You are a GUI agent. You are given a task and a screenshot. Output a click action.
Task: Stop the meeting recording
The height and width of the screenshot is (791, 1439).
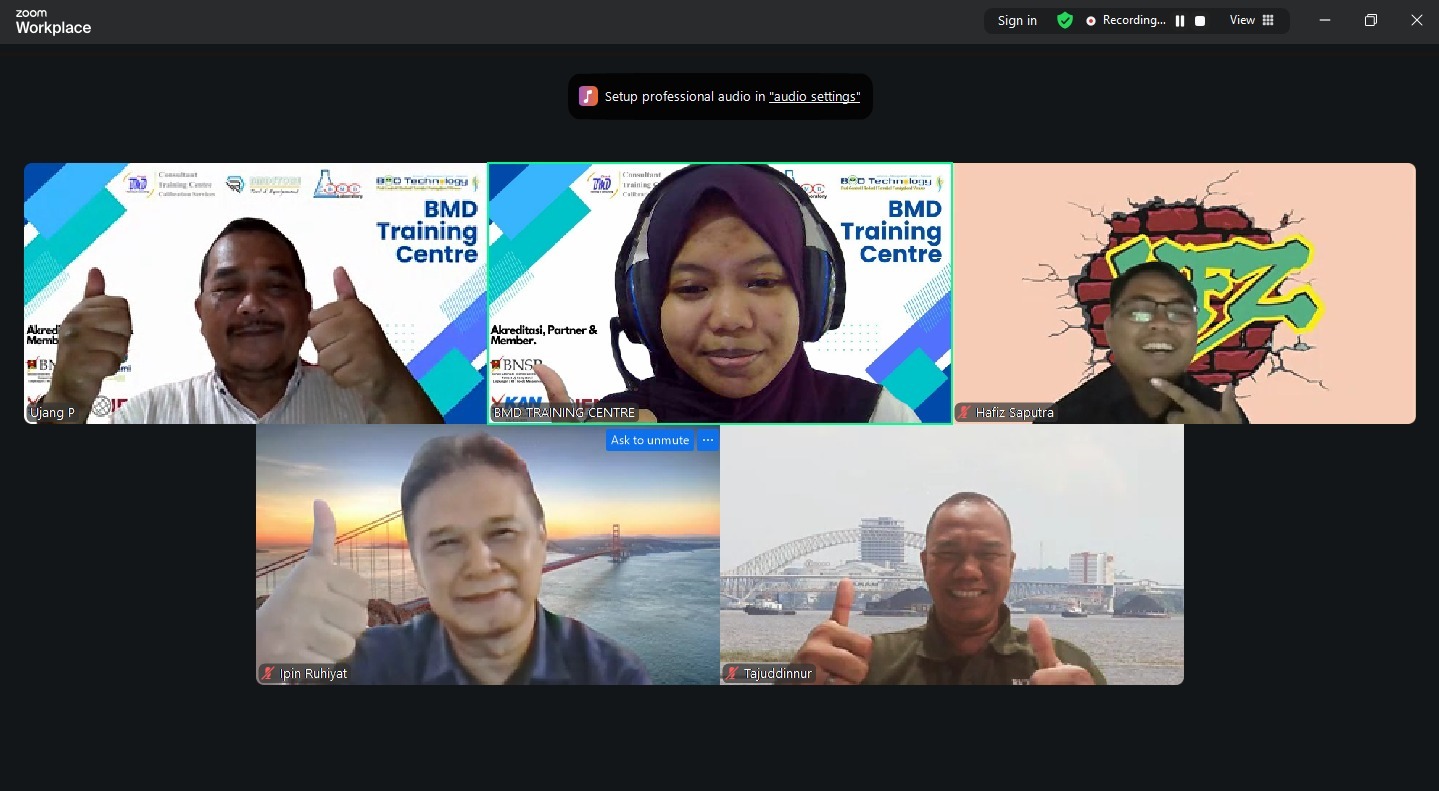tap(1200, 21)
